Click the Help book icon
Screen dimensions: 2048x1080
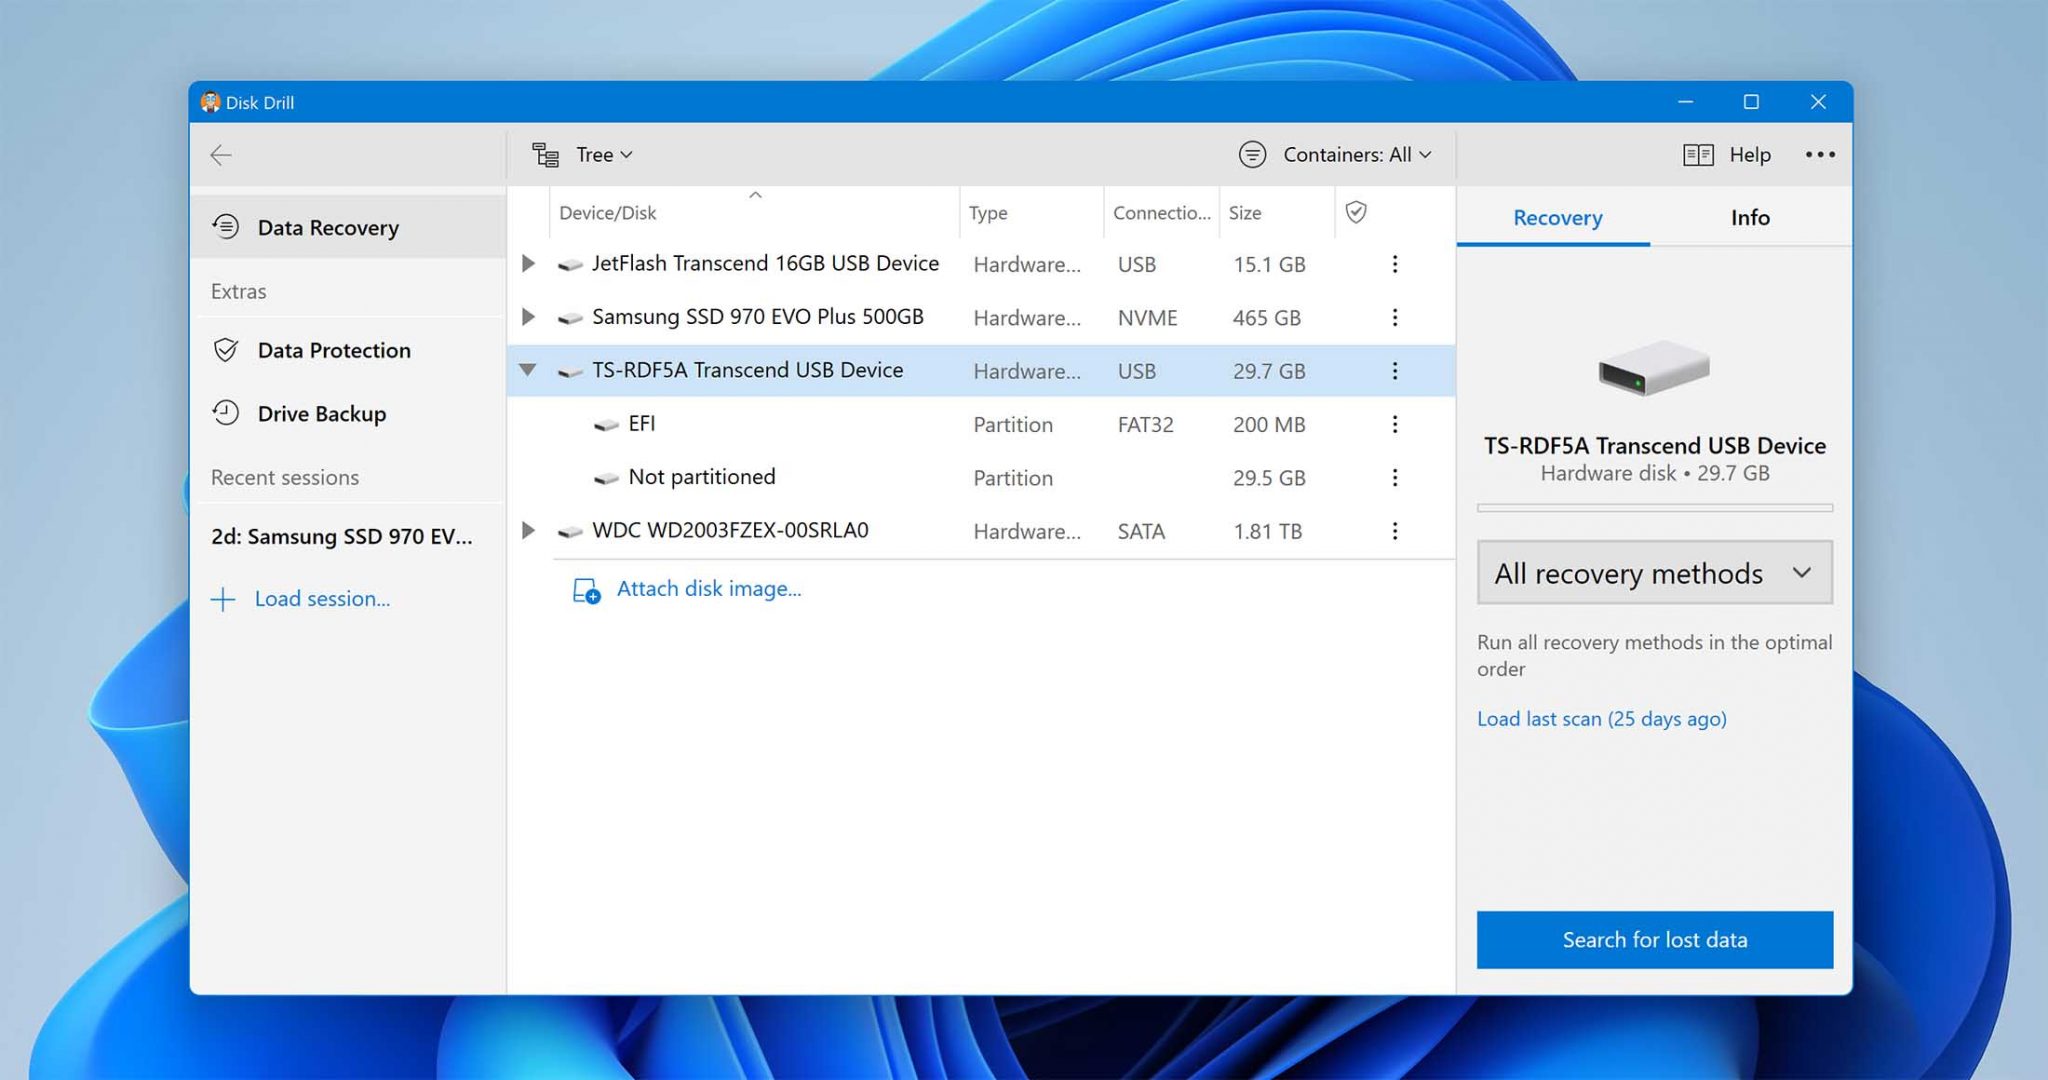[1698, 155]
